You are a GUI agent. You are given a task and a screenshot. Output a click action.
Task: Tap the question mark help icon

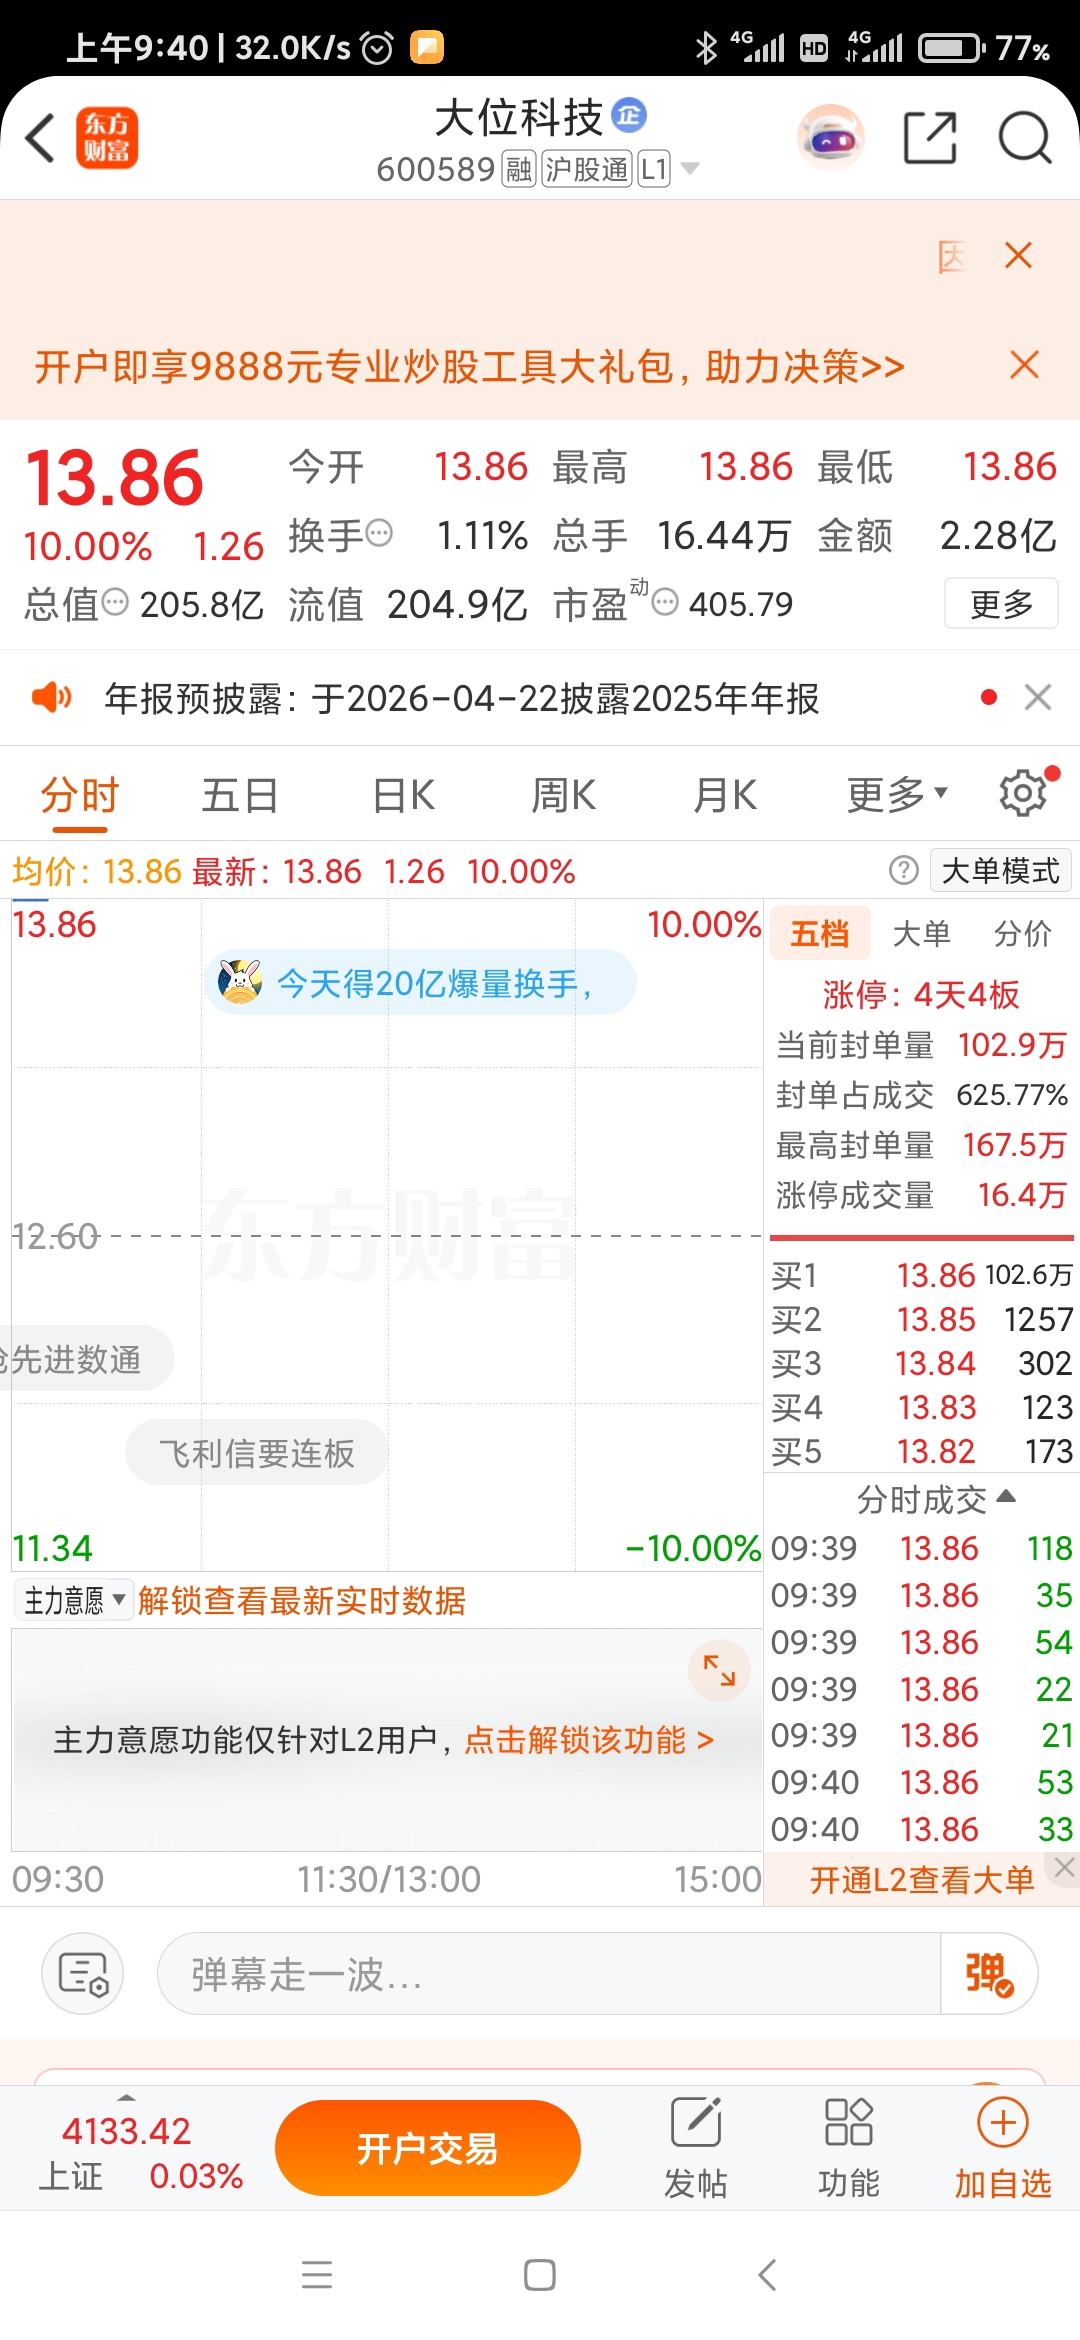(x=903, y=870)
